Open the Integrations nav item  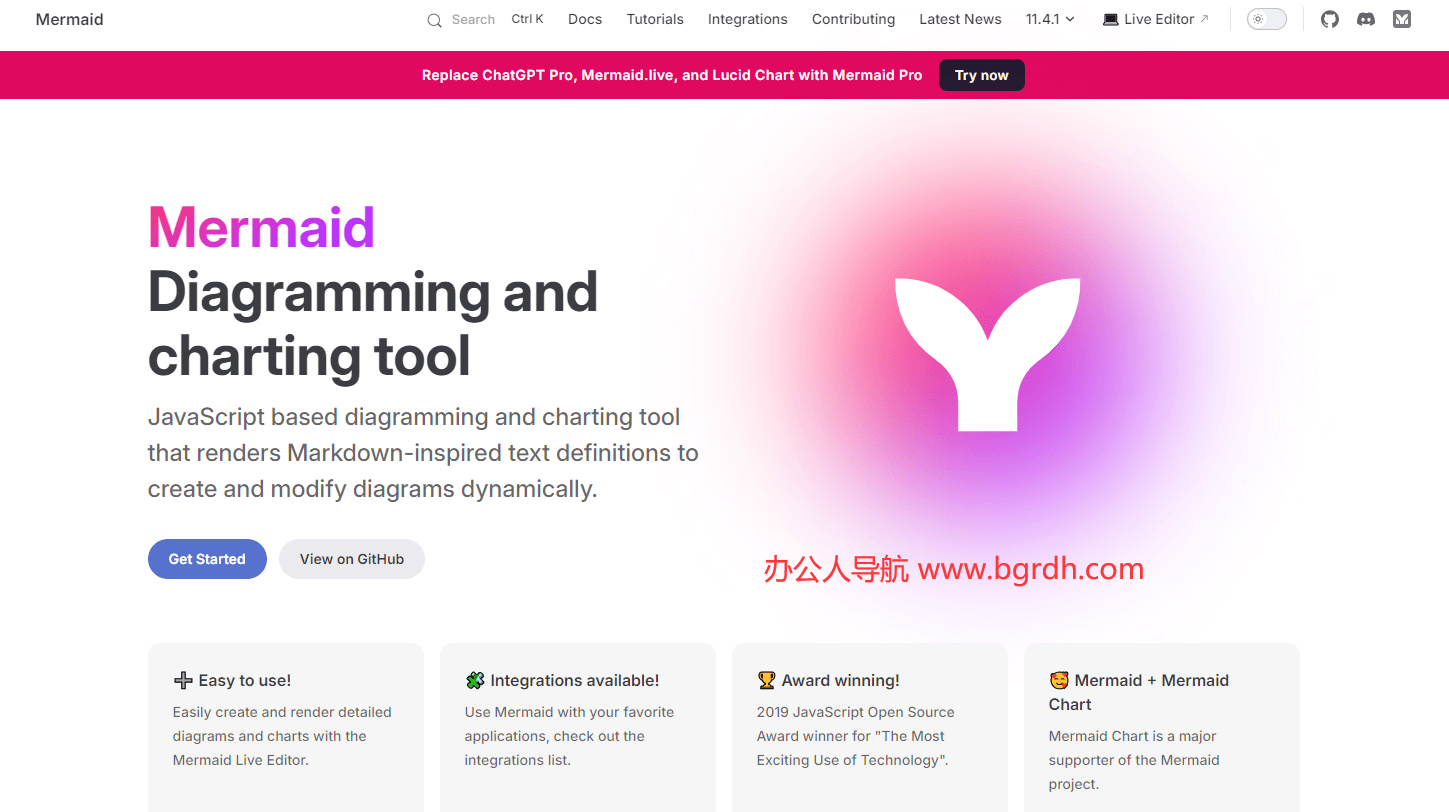(x=747, y=19)
